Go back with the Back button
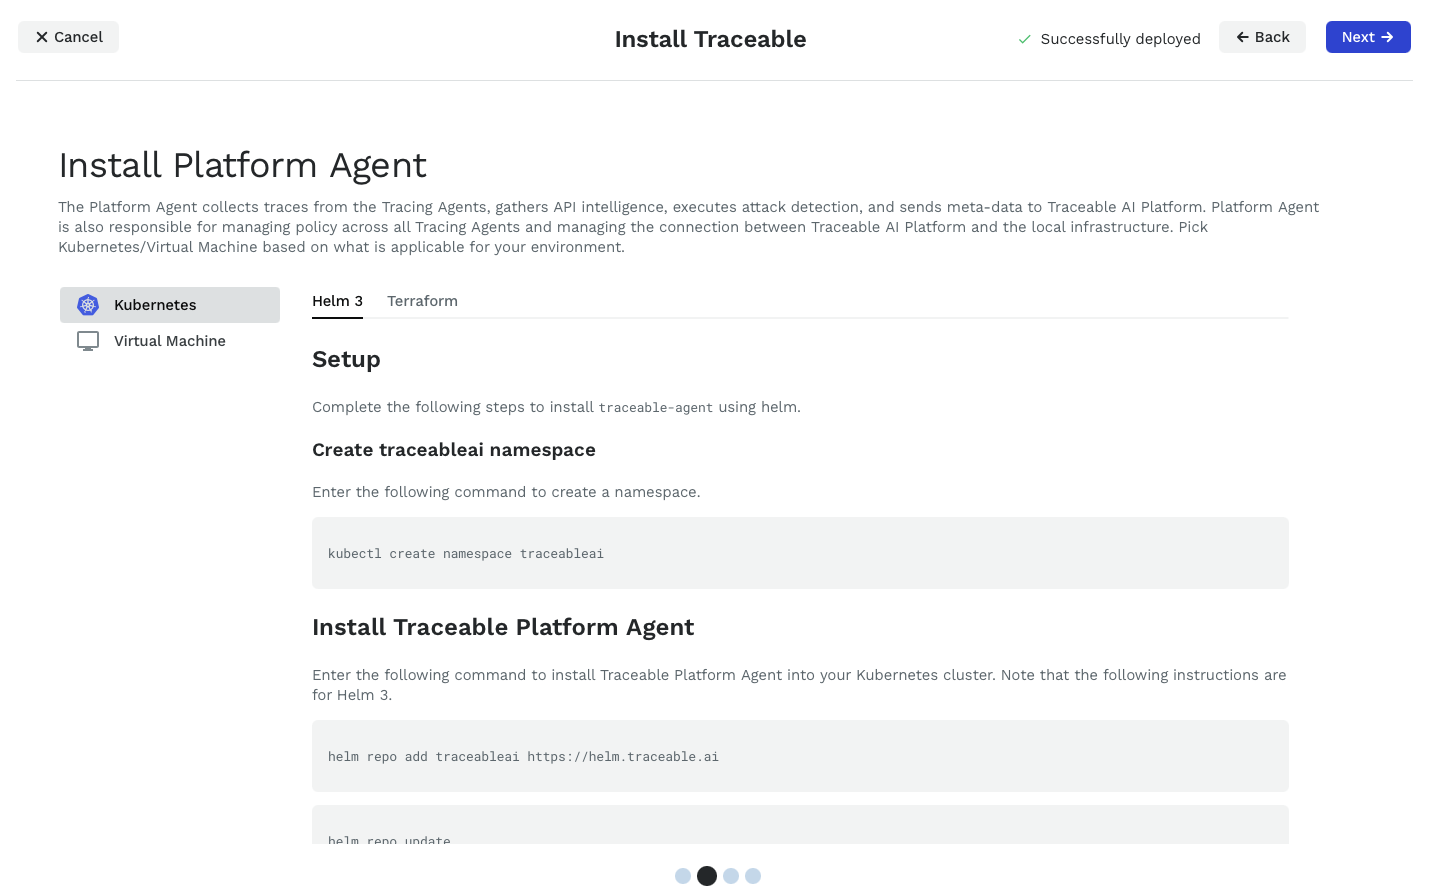1456x895 pixels. (1262, 37)
